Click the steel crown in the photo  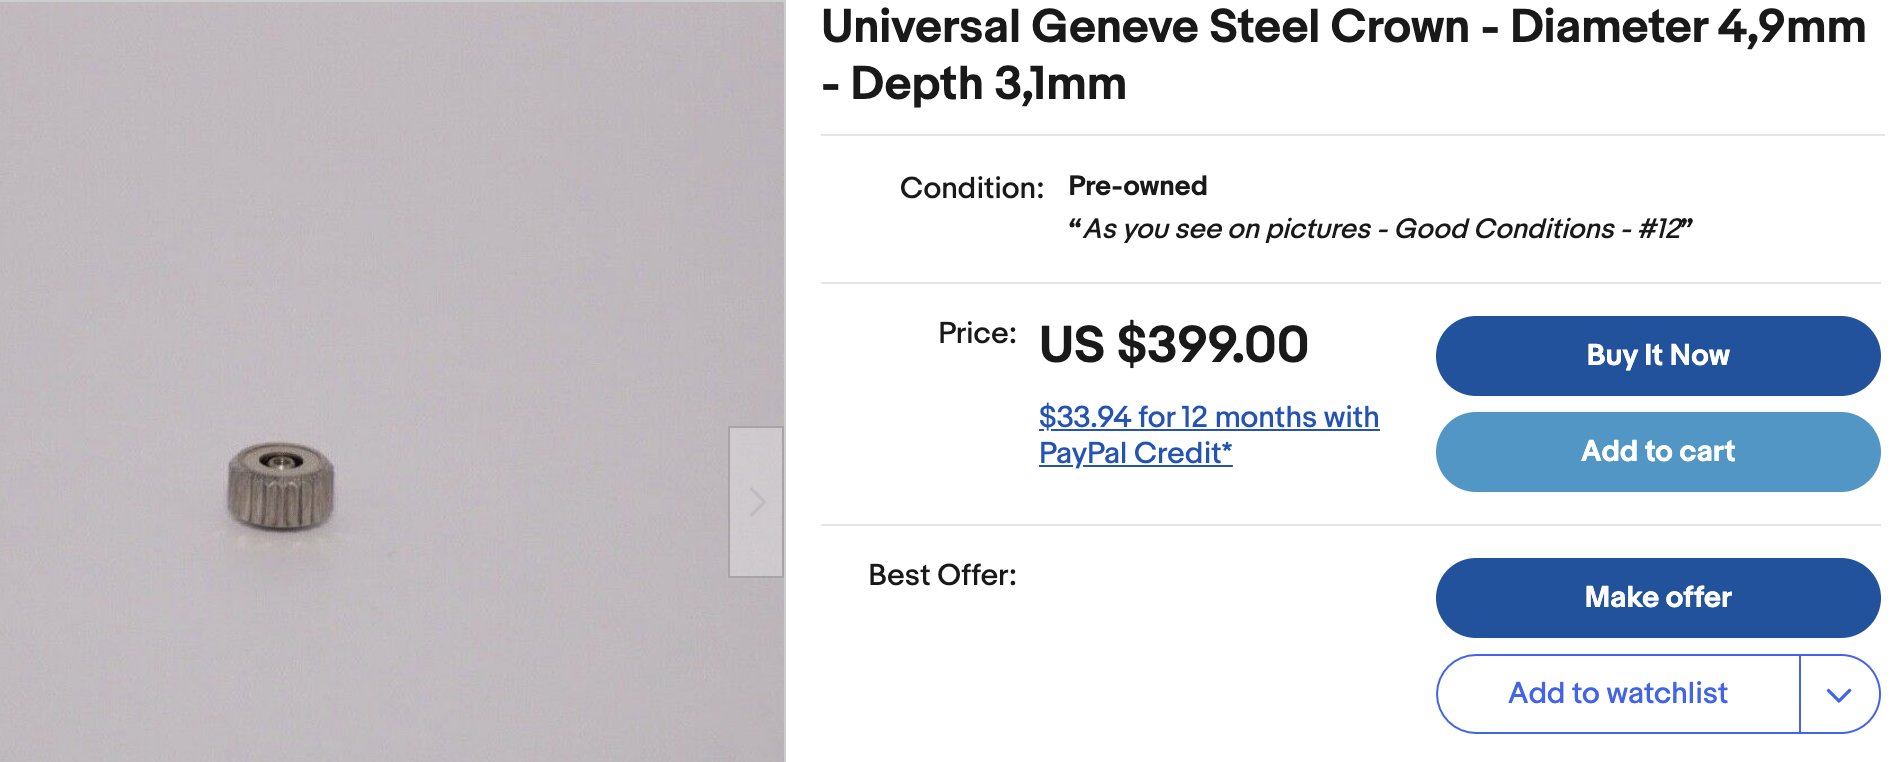[280, 486]
